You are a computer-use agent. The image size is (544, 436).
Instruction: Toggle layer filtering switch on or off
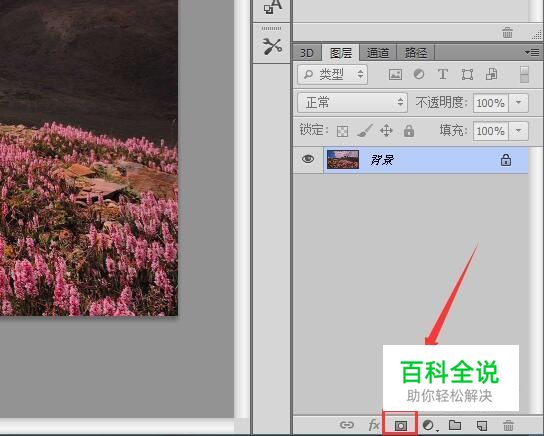(x=524, y=74)
